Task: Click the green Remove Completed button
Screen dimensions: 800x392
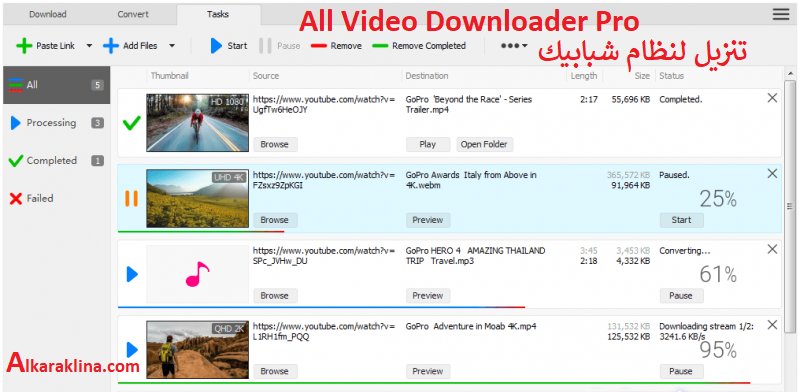Action: [x=419, y=46]
